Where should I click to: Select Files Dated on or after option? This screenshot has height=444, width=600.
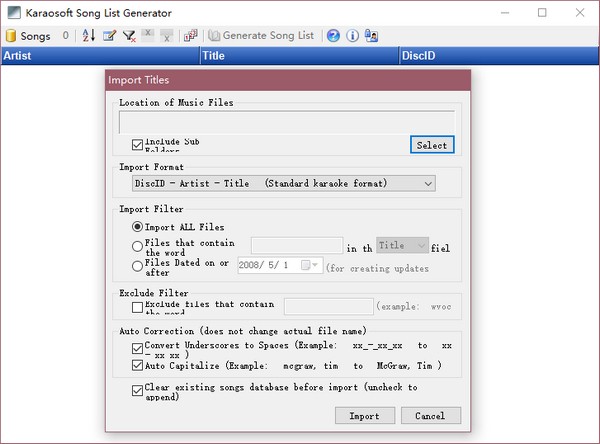[x=138, y=264]
